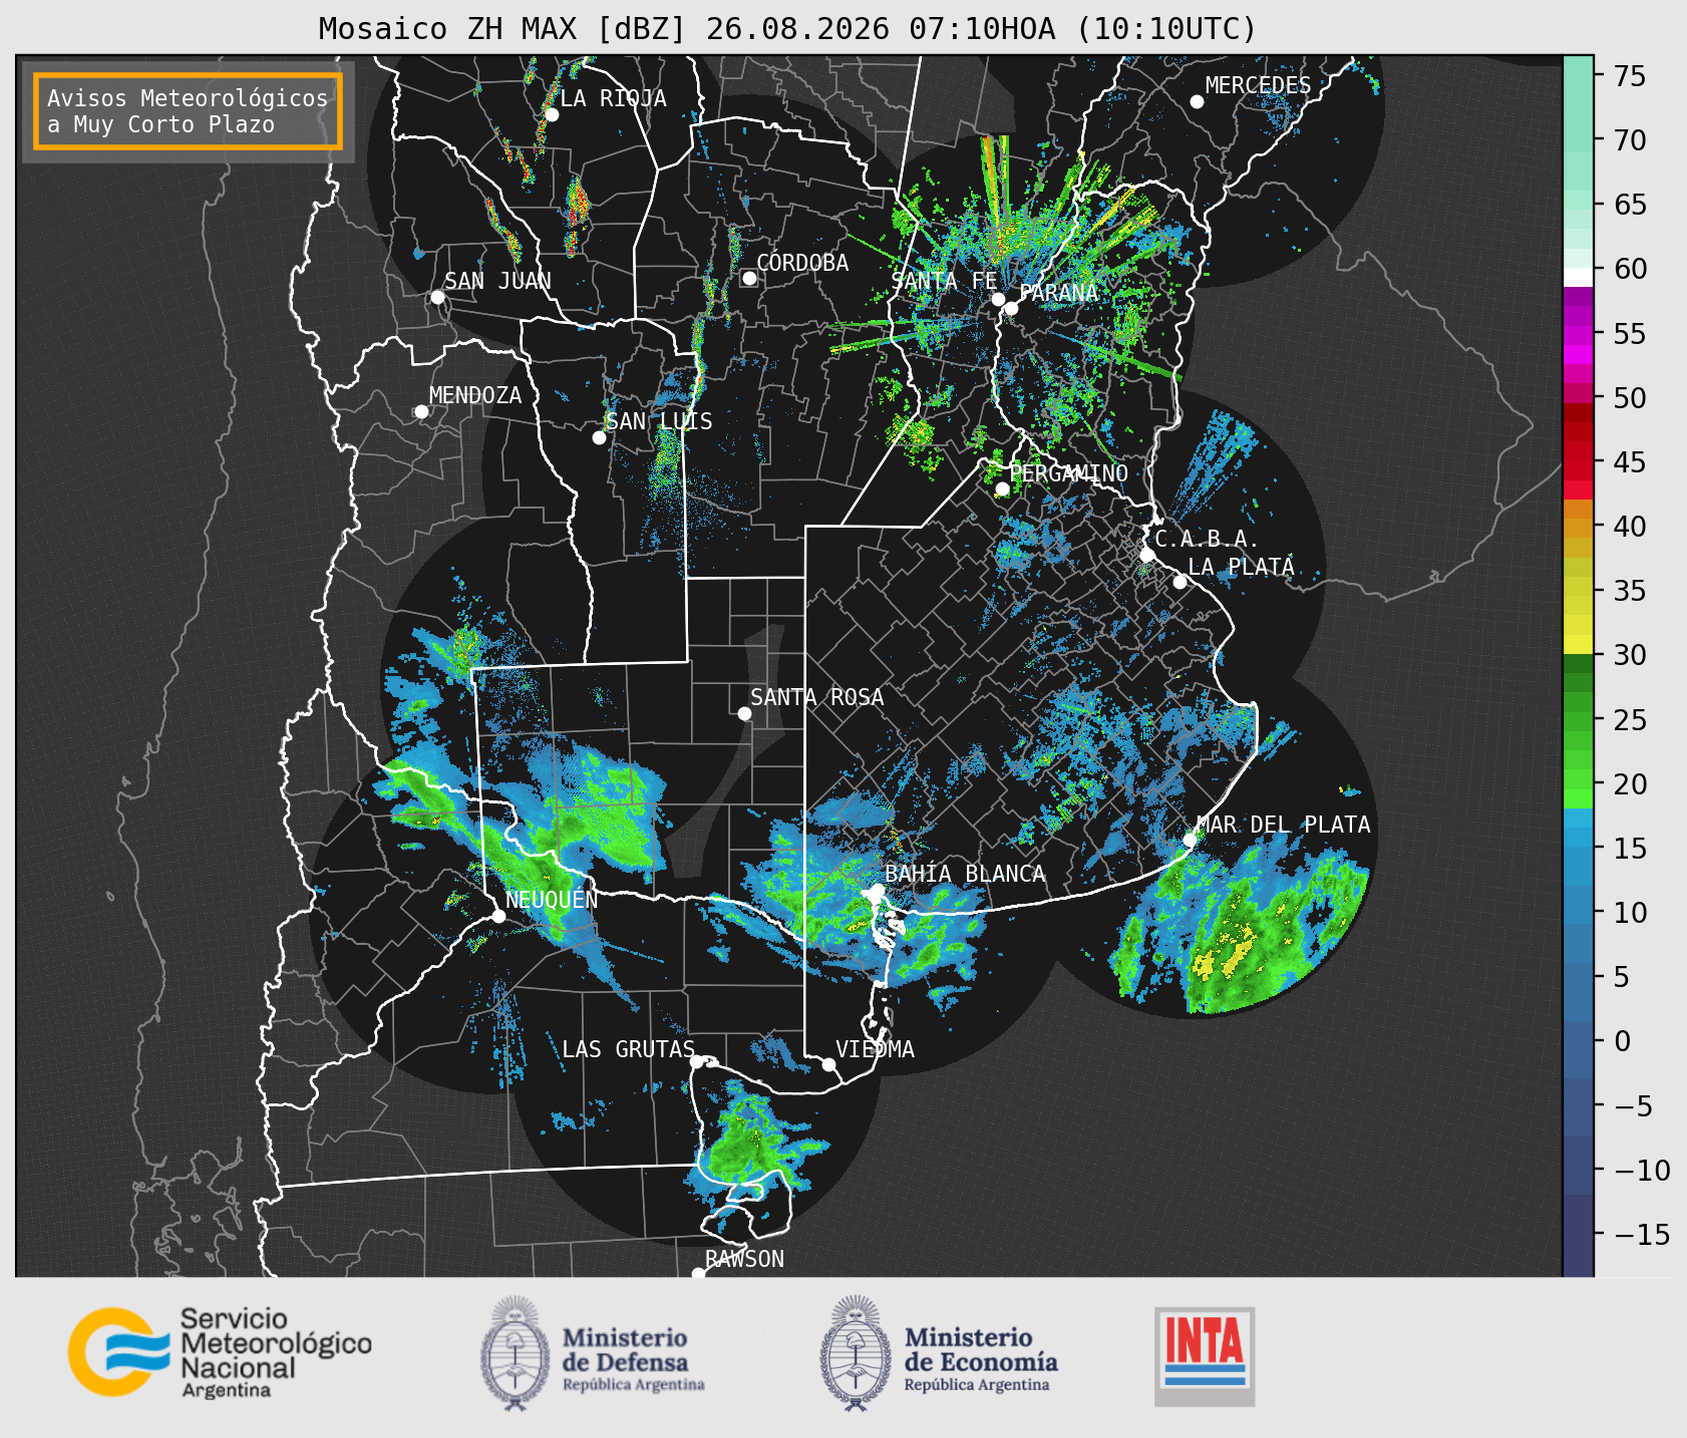
Task: Click the San Luis city label
Action: tap(659, 421)
